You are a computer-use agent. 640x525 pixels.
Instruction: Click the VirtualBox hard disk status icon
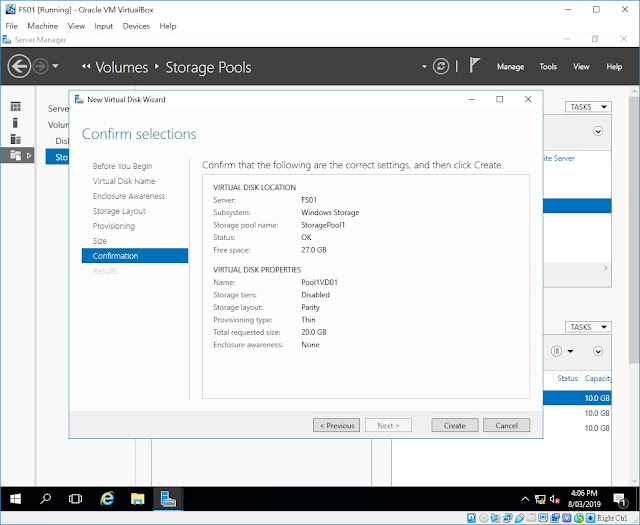pyautogui.click(x=471, y=518)
